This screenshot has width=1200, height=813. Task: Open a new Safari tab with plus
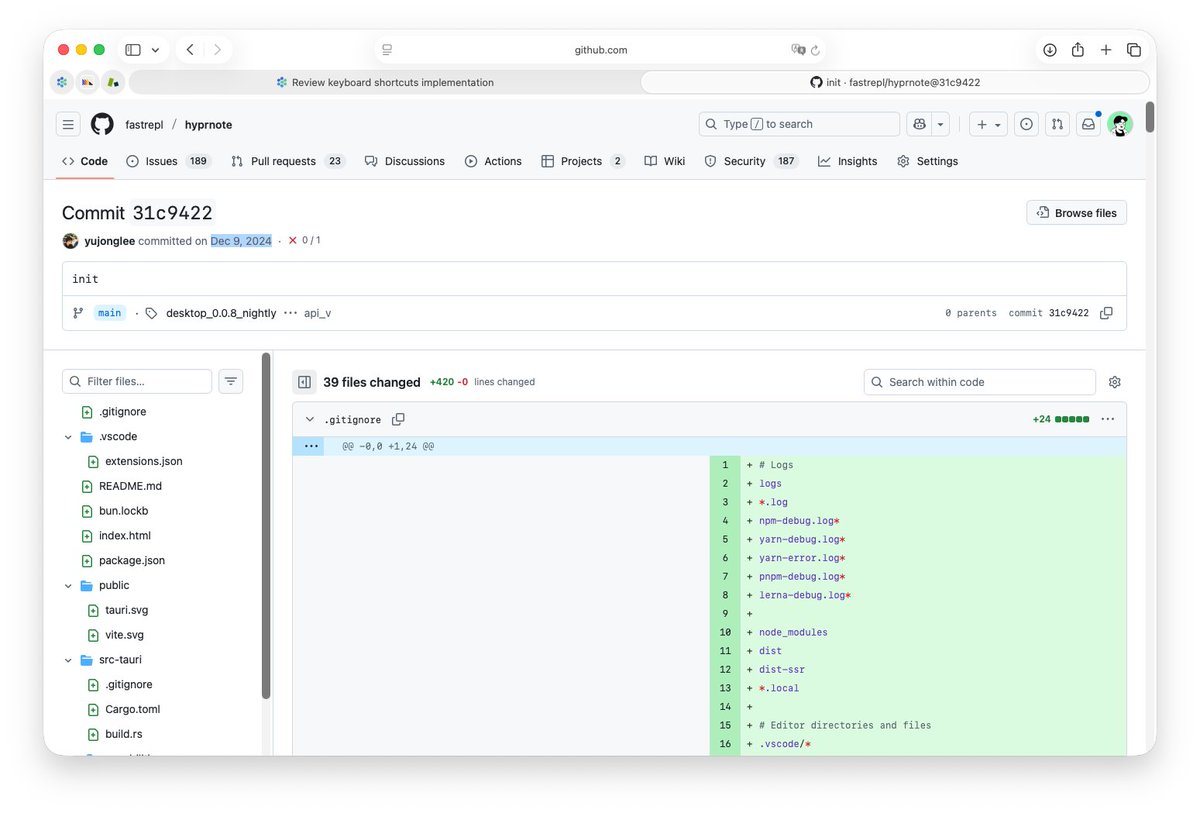pyautogui.click(x=1106, y=50)
